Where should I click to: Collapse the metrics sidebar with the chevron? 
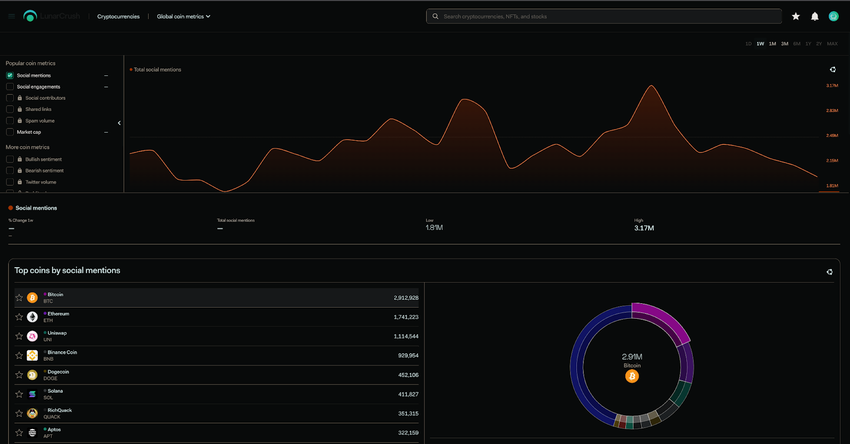point(119,123)
